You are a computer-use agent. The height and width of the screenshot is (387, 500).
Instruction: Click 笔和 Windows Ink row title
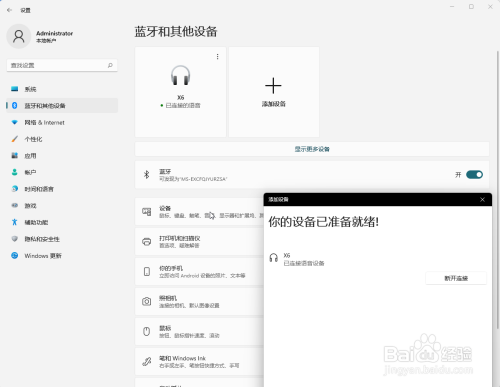182,358
